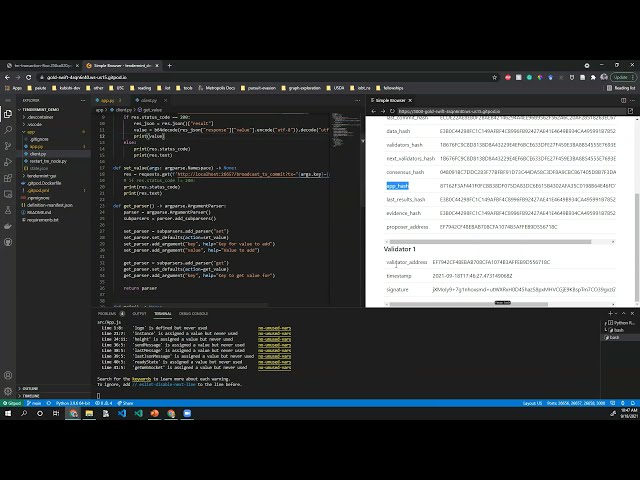Bookmark this page with the star icon
The height and width of the screenshot is (480, 640).
pyautogui.click(x=495, y=77)
